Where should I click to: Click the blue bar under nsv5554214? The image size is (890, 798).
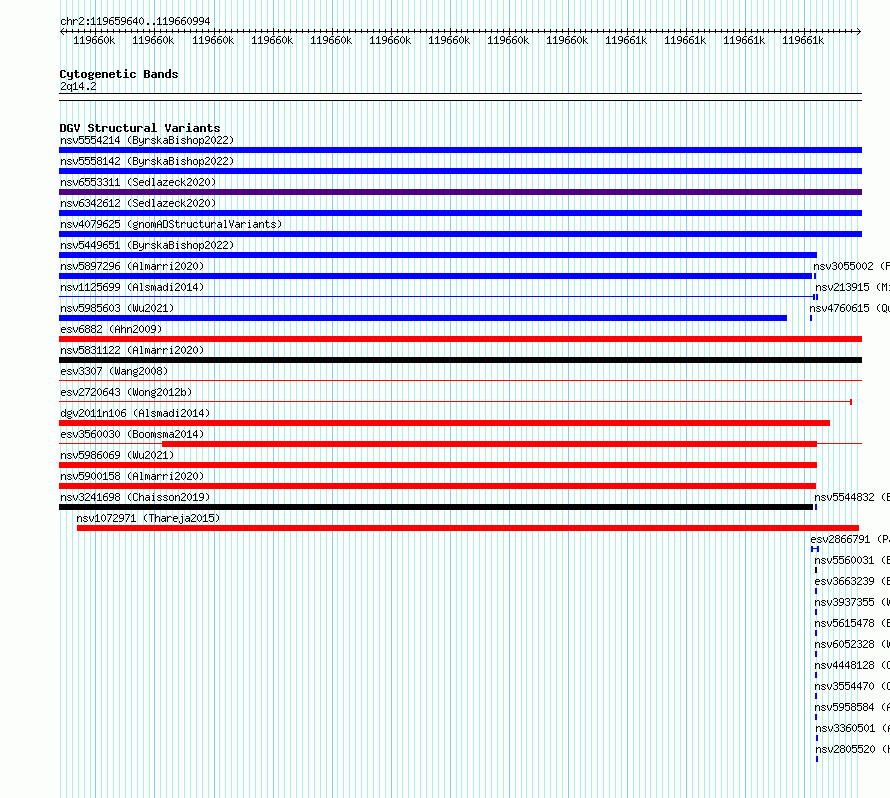click(x=460, y=150)
